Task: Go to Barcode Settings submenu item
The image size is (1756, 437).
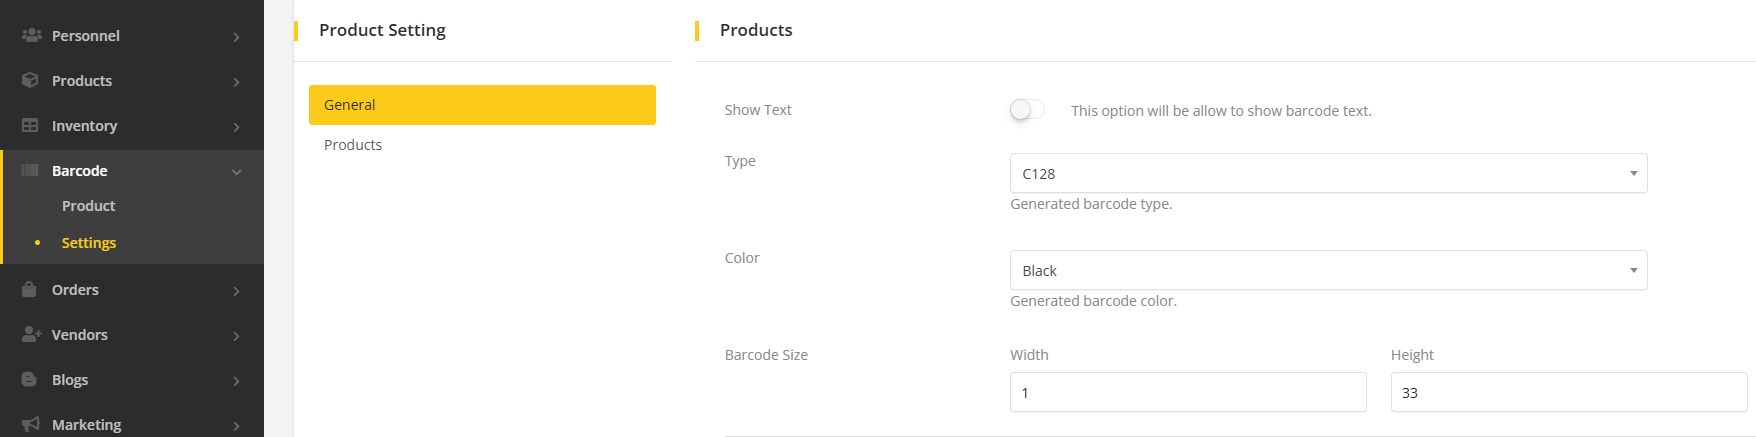Action: [89, 243]
